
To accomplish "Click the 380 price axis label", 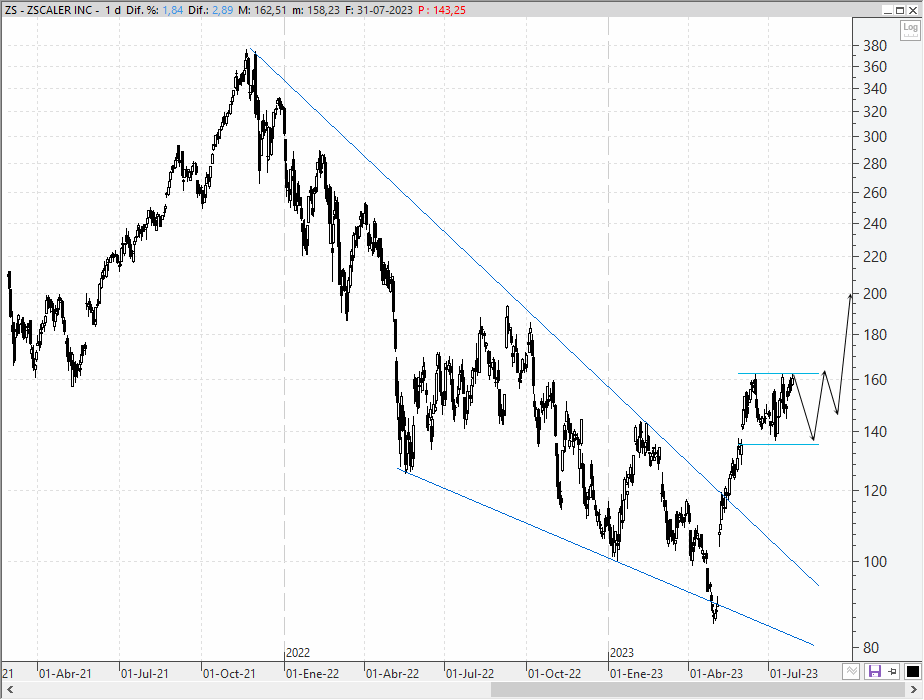I will 874,45.
